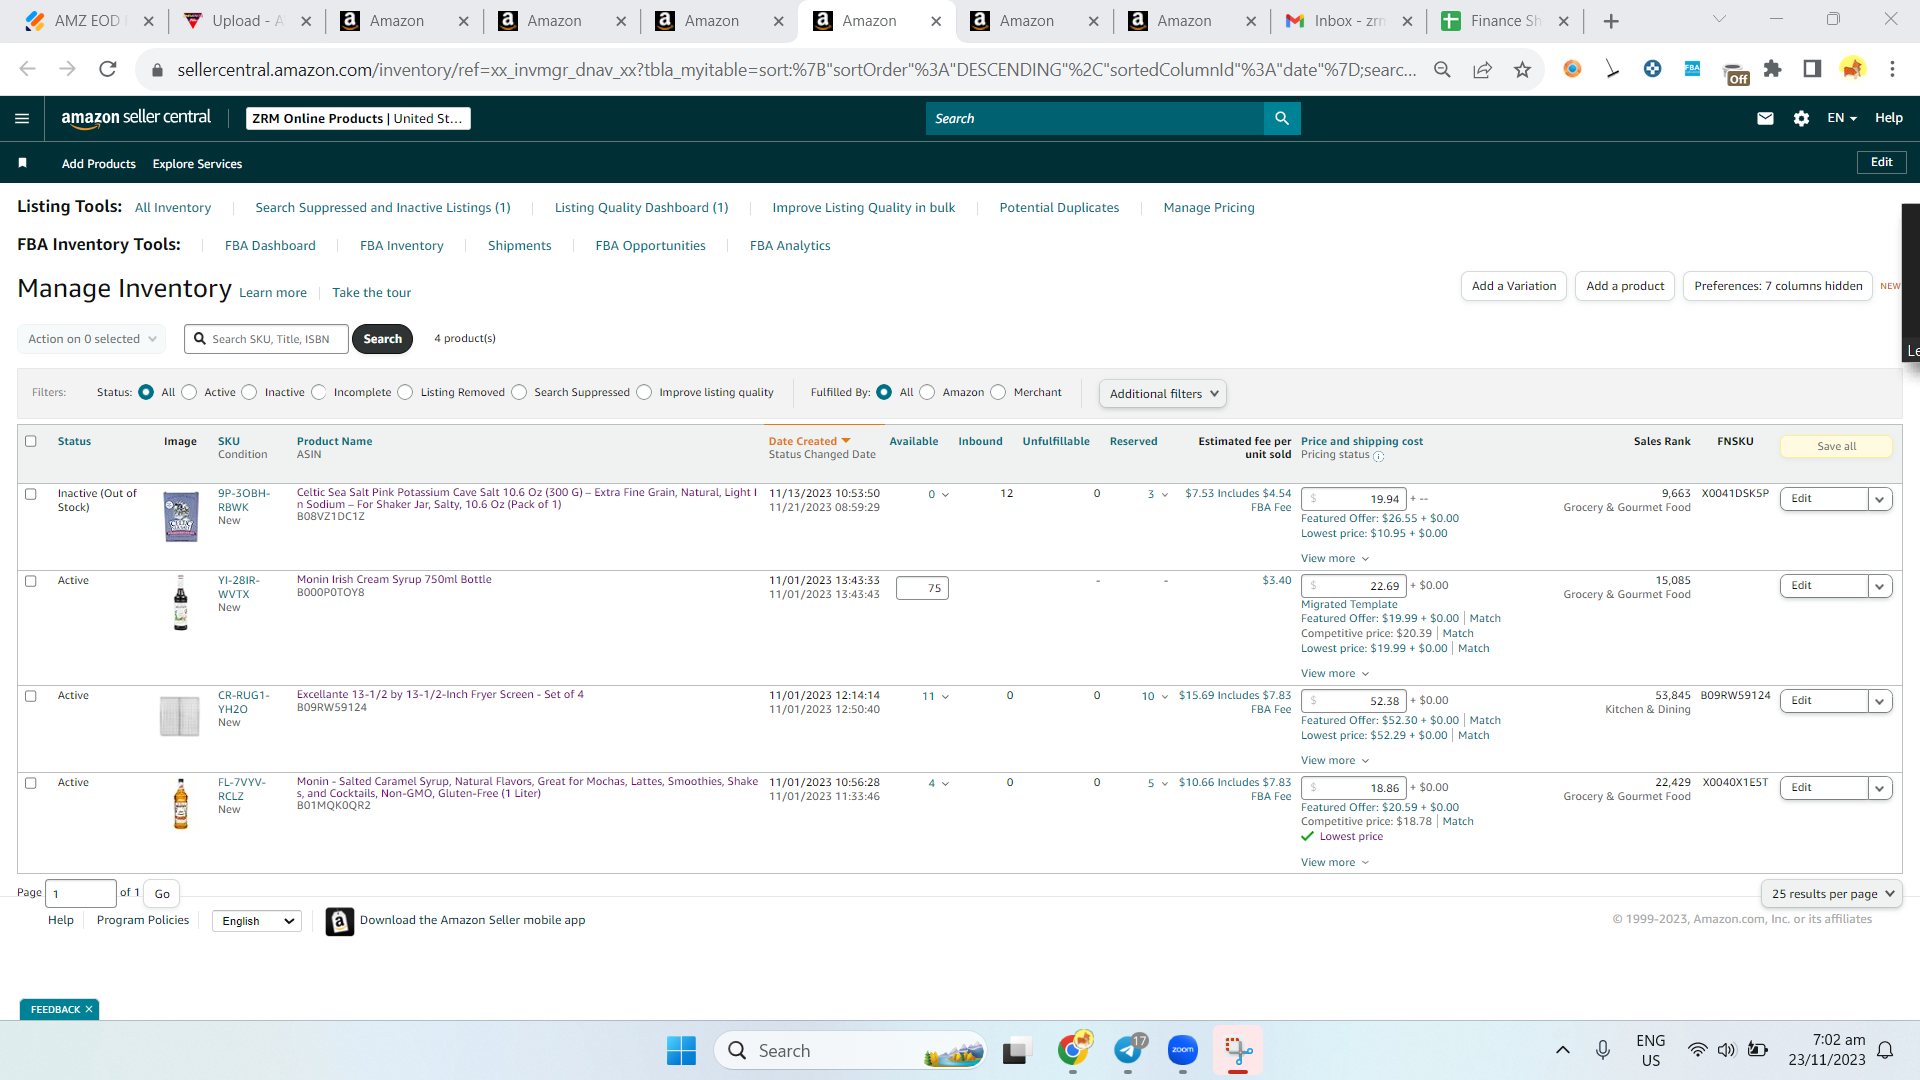The image size is (1920, 1080).
Task: Select the Monin Salted Caramel Syrup row checkbox
Action: point(31,783)
